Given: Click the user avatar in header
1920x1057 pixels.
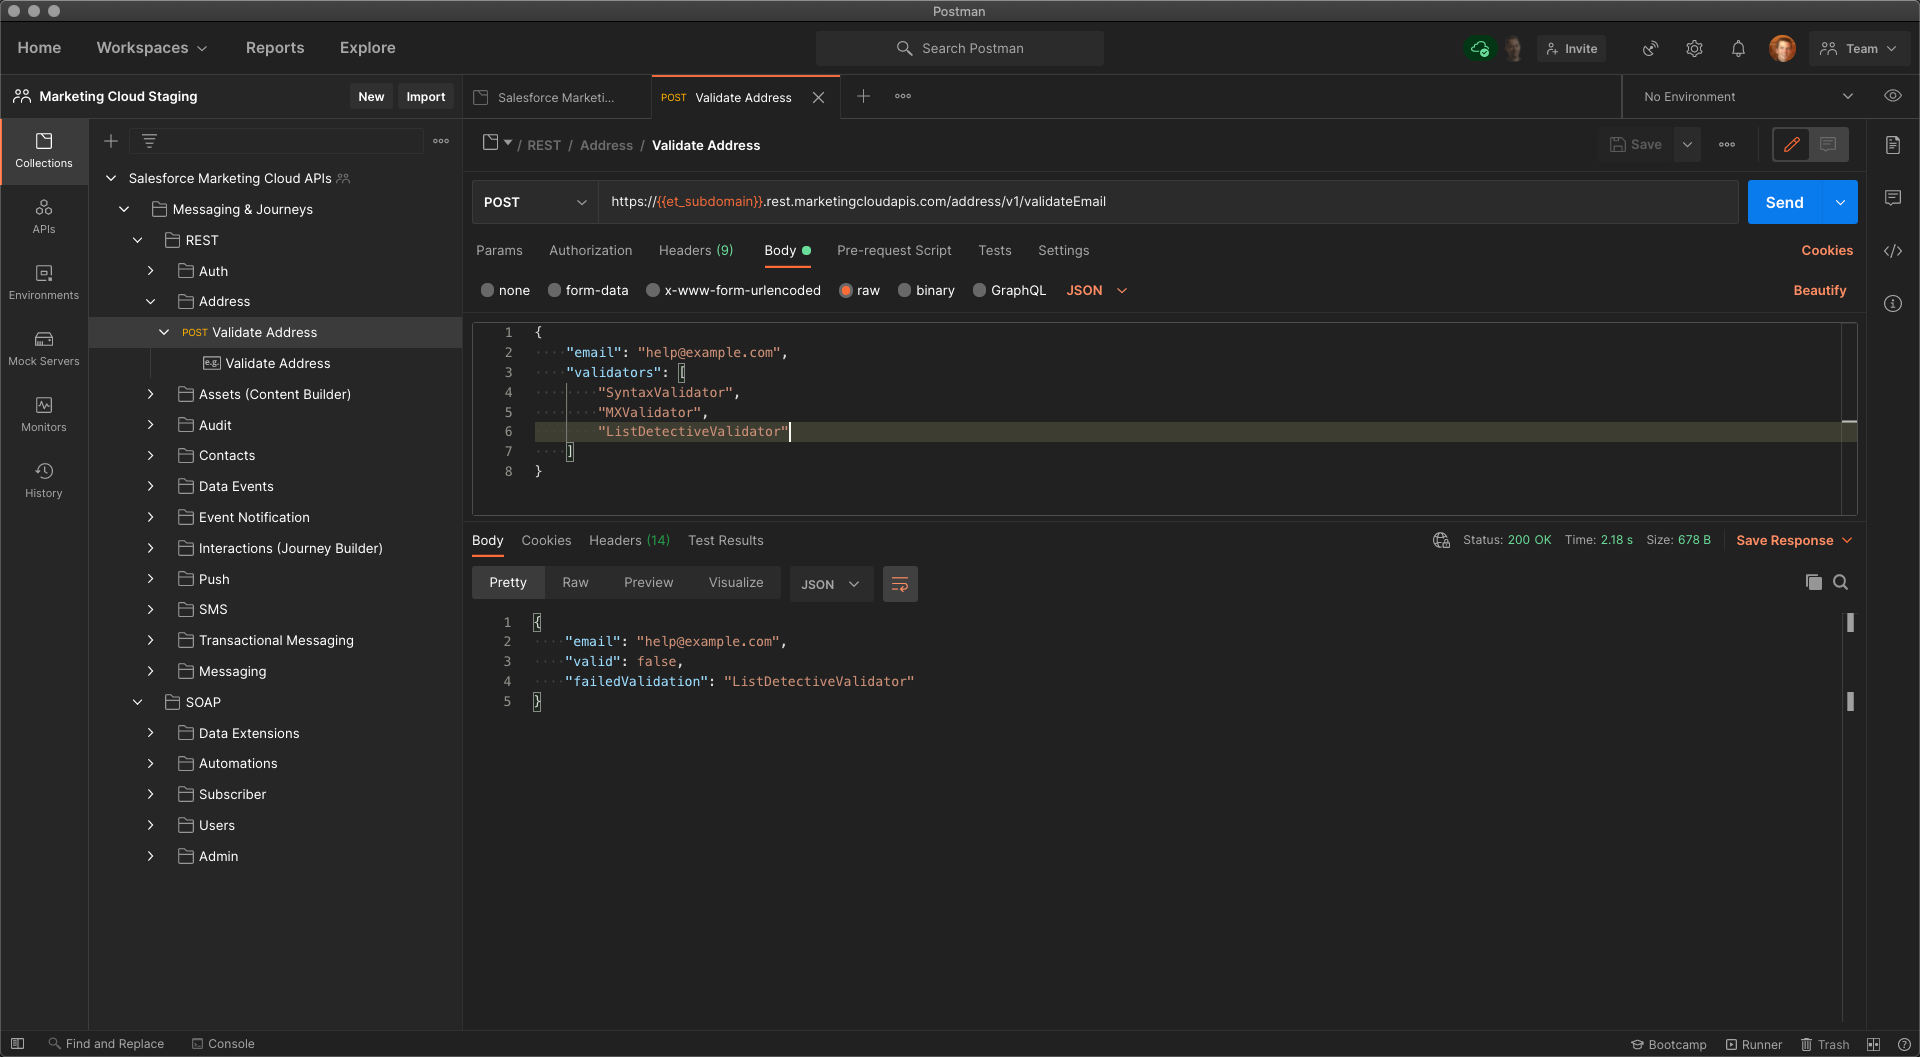Looking at the screenshot, I should 1782,48.
